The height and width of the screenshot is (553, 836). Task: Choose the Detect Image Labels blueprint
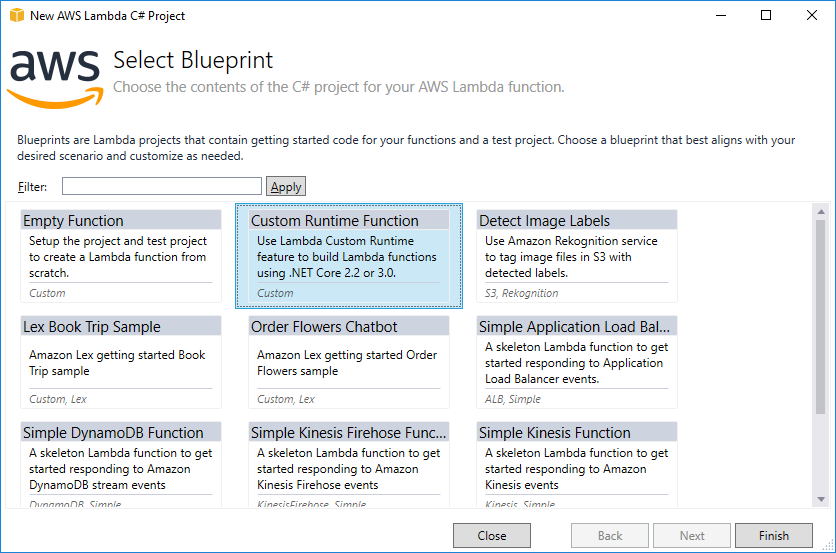point(577,256)
